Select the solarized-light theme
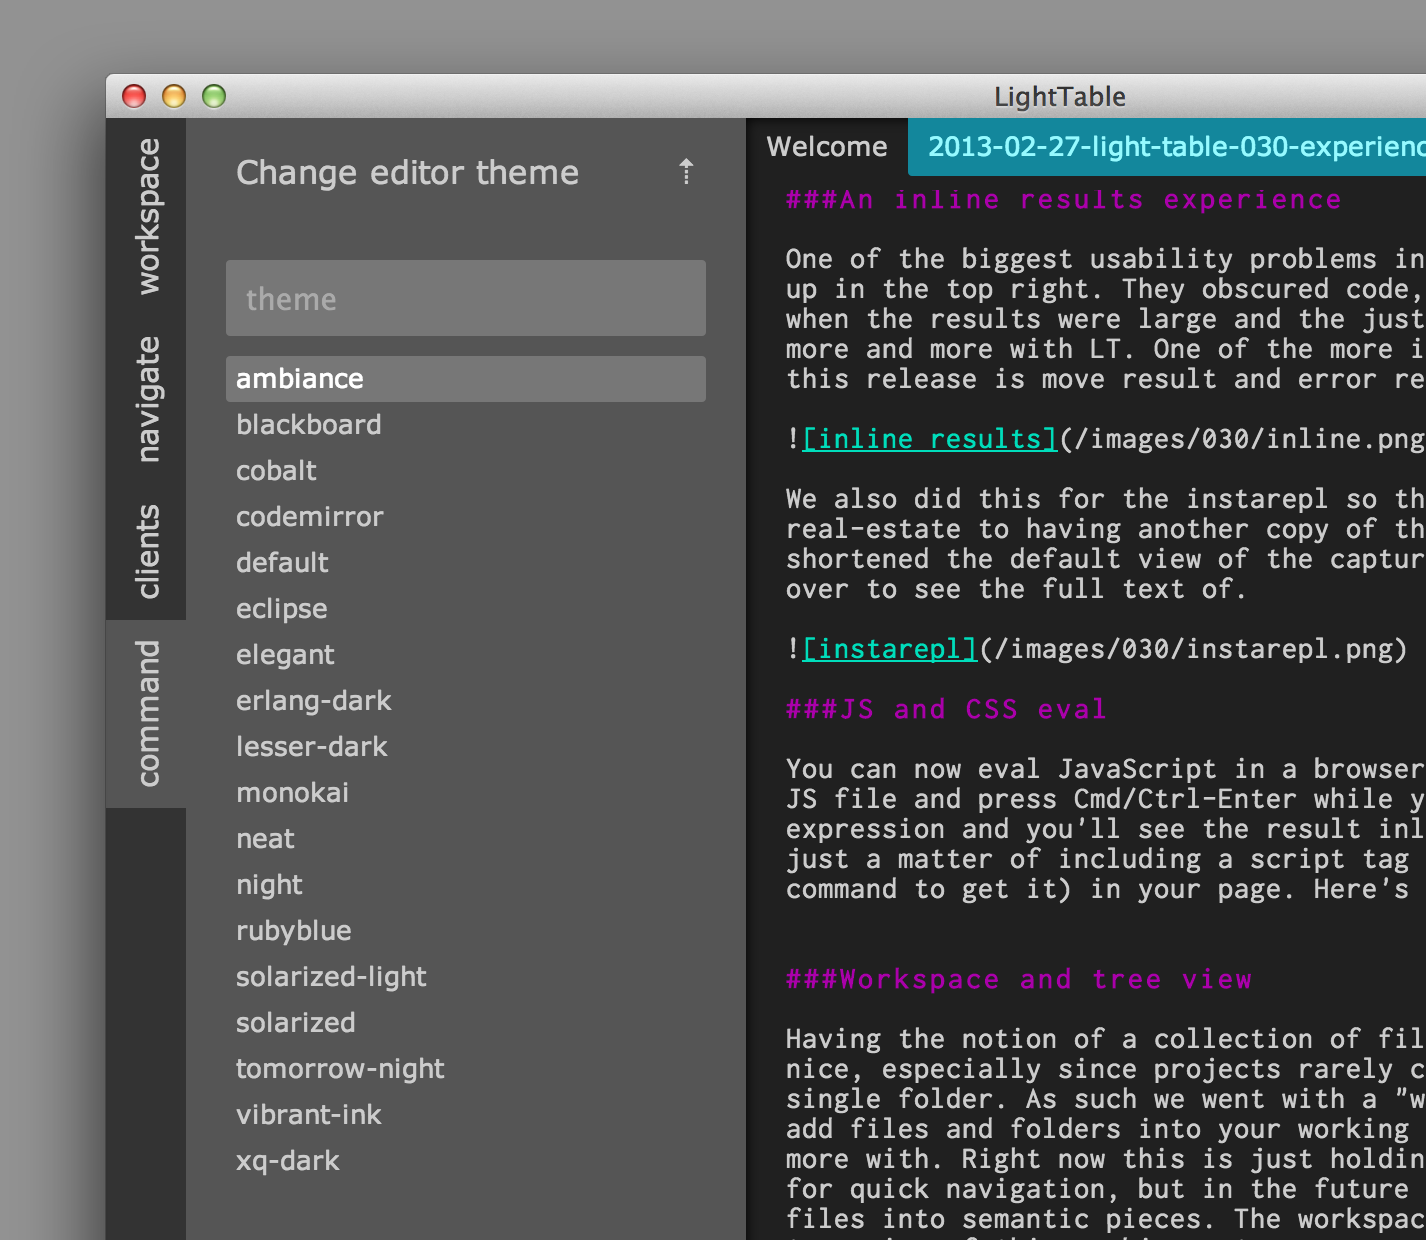 (331, 977)
